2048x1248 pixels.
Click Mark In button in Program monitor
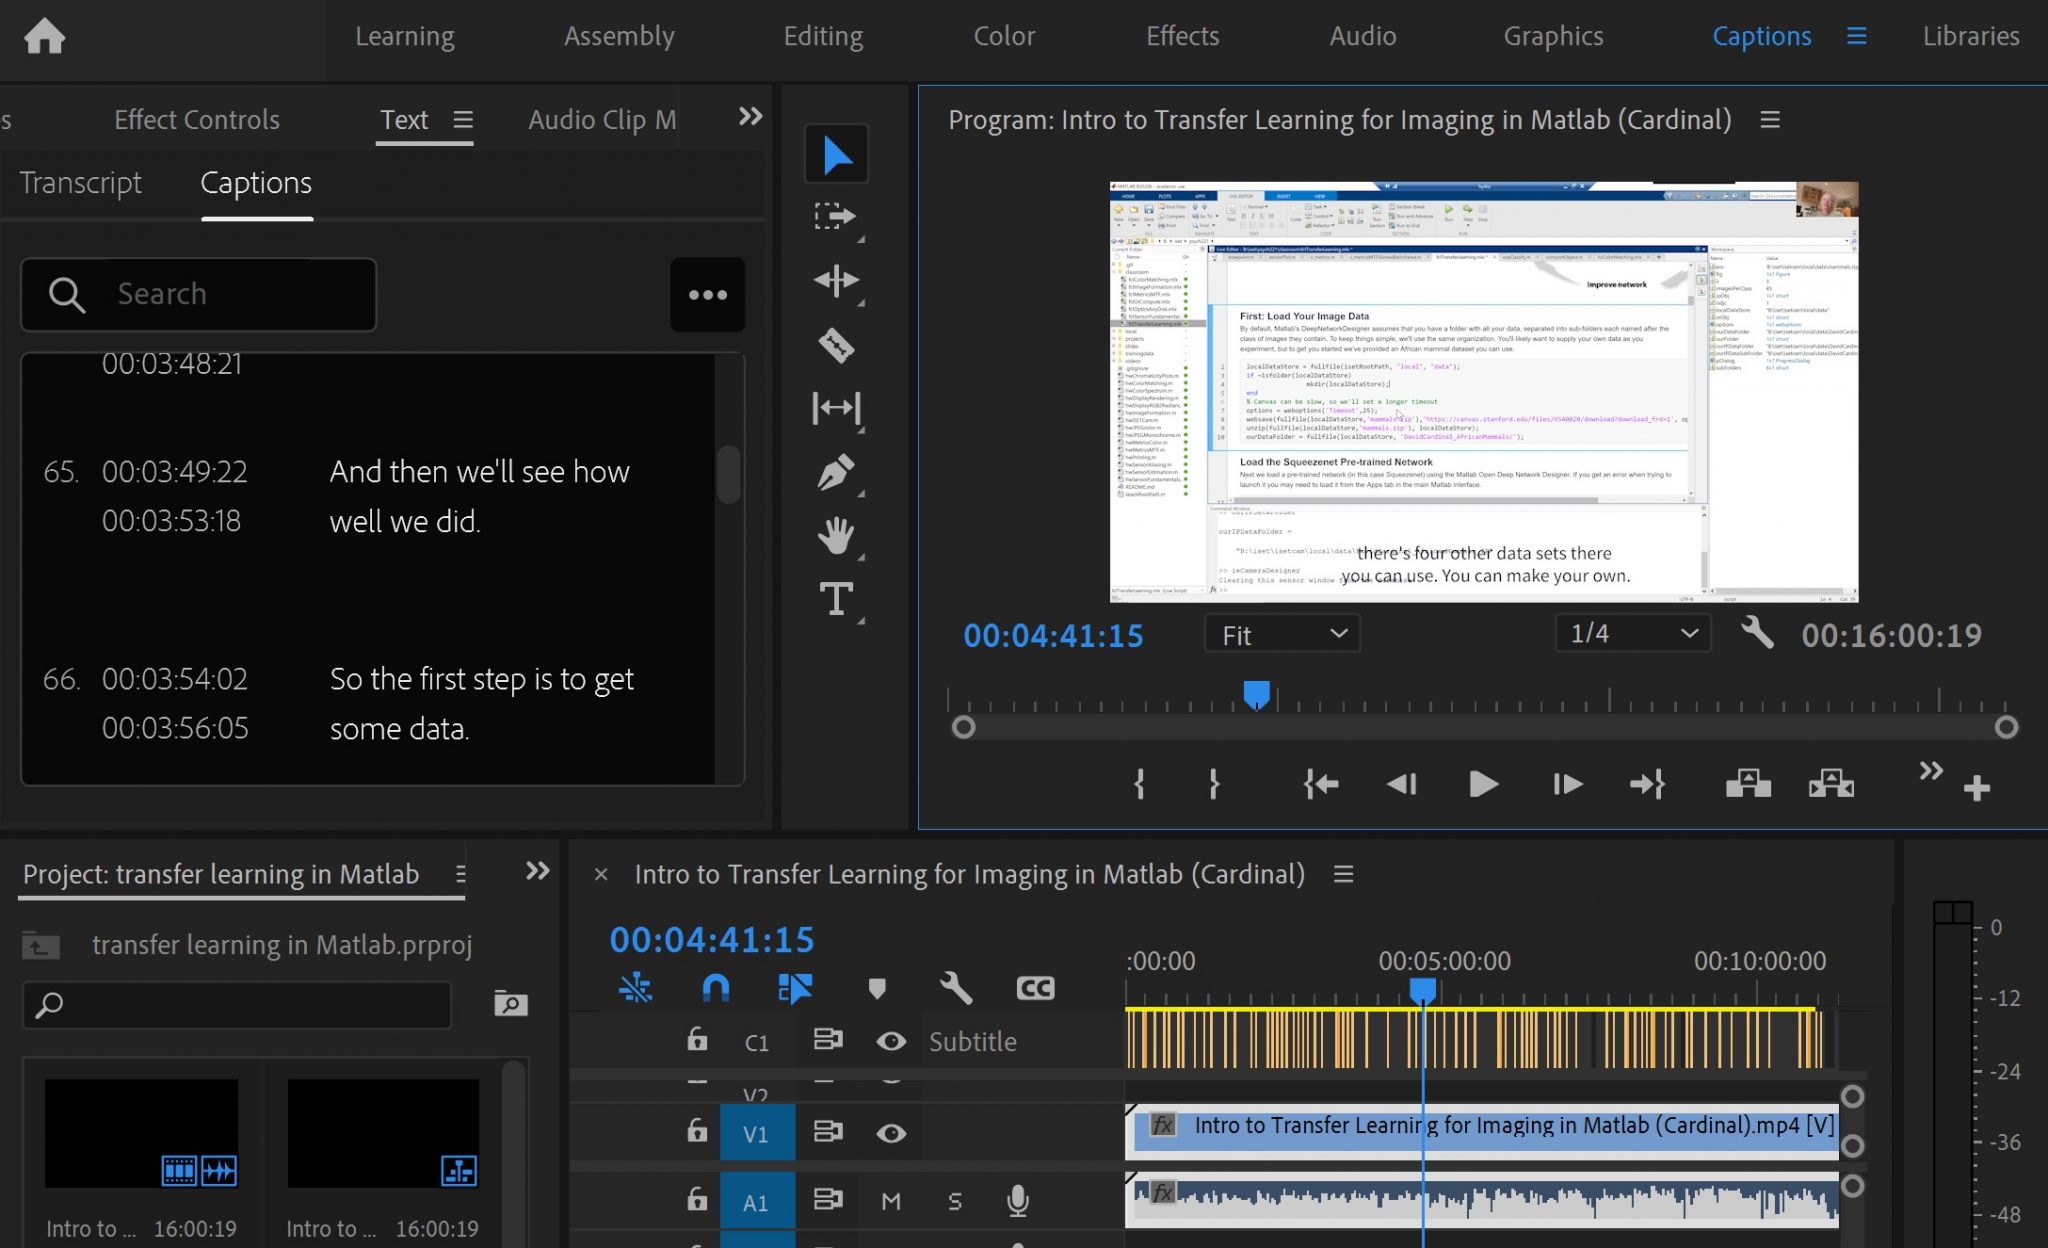[x=1139, y=784]
